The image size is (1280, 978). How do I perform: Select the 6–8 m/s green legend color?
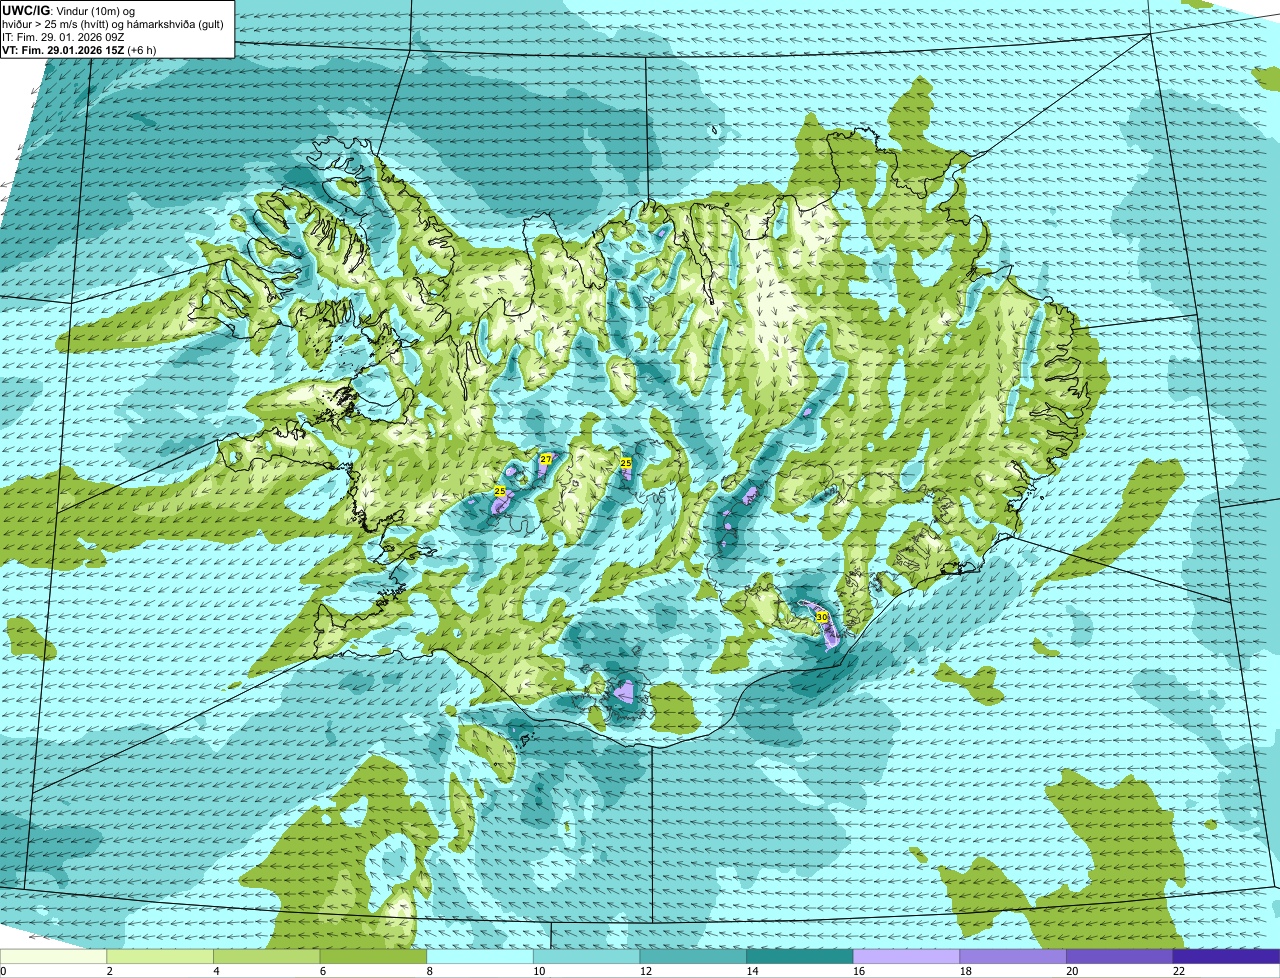(x=373, y=956)
